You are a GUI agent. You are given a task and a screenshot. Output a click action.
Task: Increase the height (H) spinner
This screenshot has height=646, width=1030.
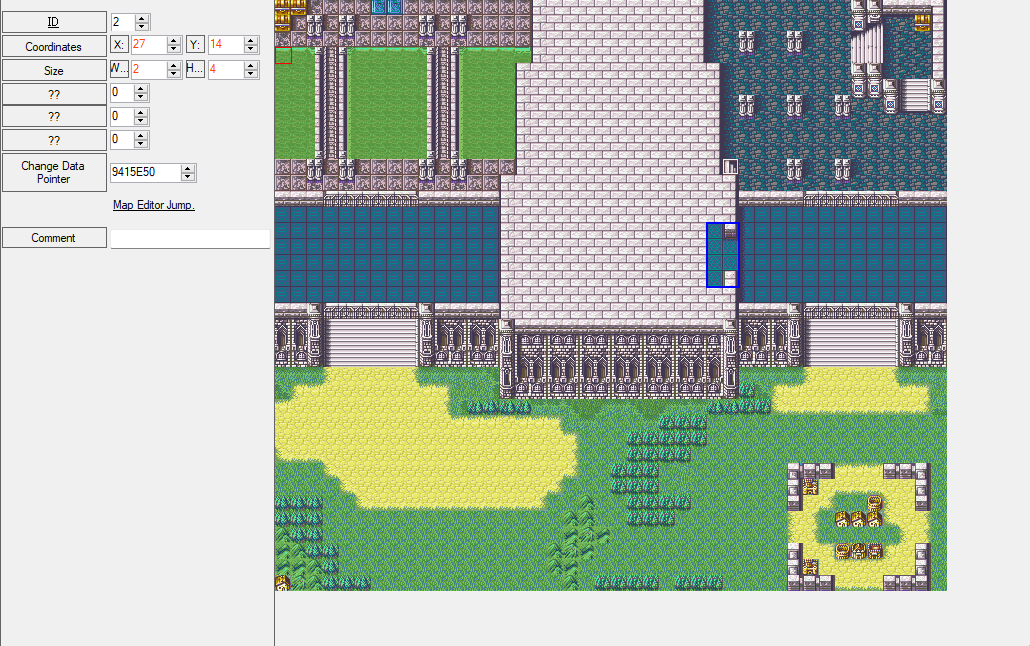pyautogui.click(x=250, y=65)
